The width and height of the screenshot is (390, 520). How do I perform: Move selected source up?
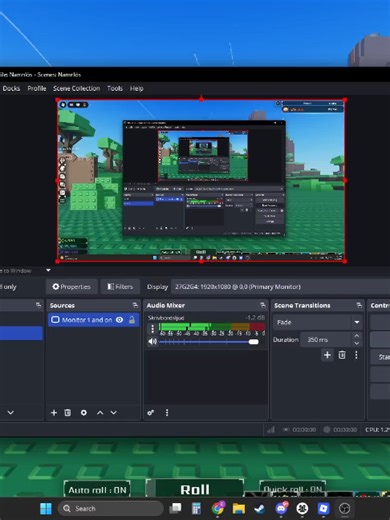[100, 413]
